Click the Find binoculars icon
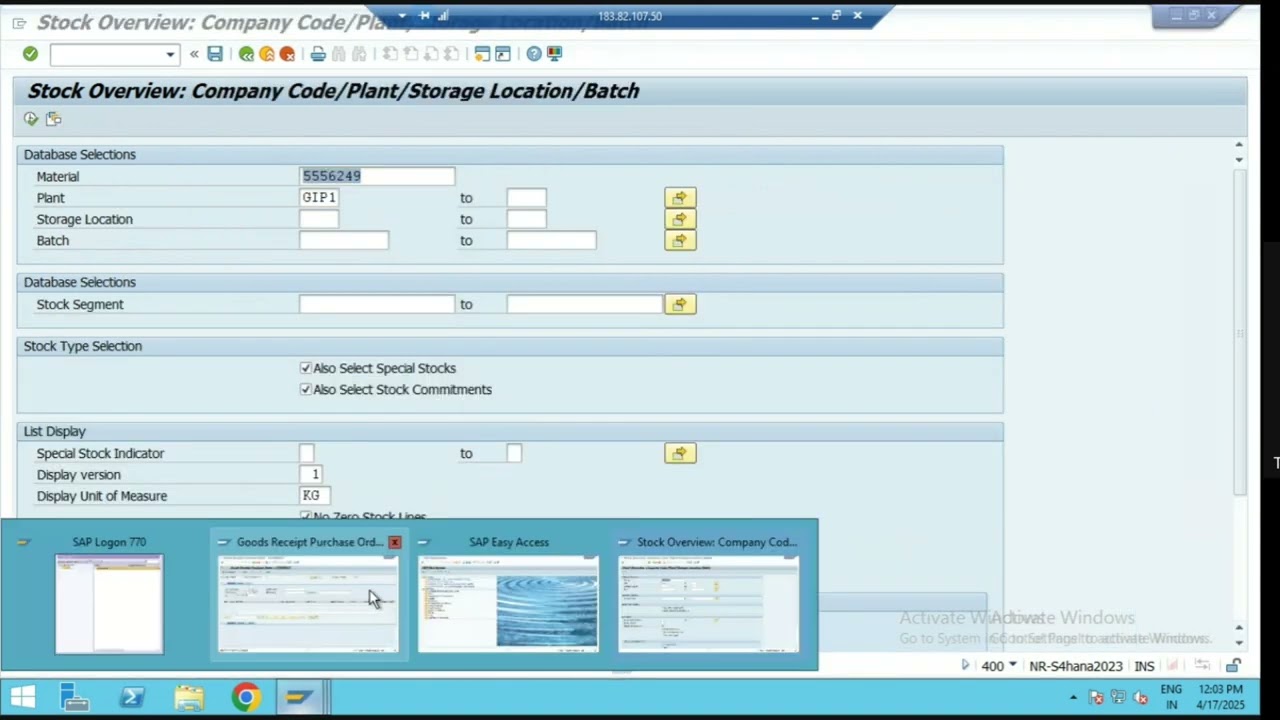1280x720 pixels. [339, 54]
